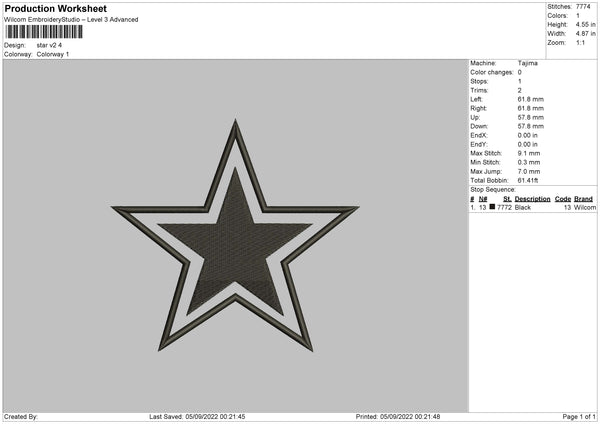Click the 'Description' column header
Image resolution: width=600 pixels, height=424 pixels.
[532, 199]
